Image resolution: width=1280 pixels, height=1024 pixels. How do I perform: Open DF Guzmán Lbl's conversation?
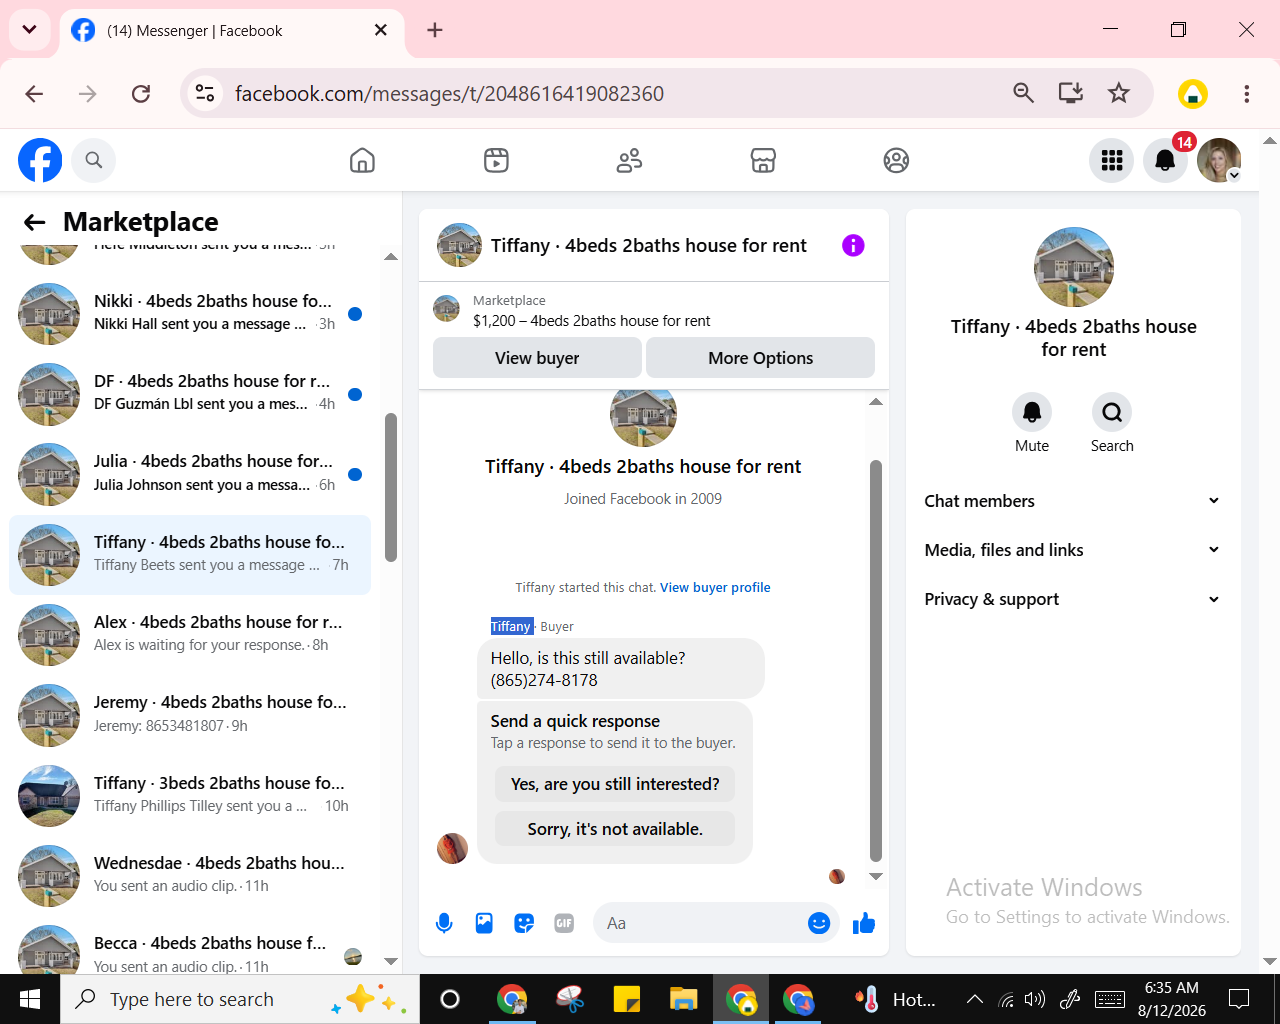(190, 393)
